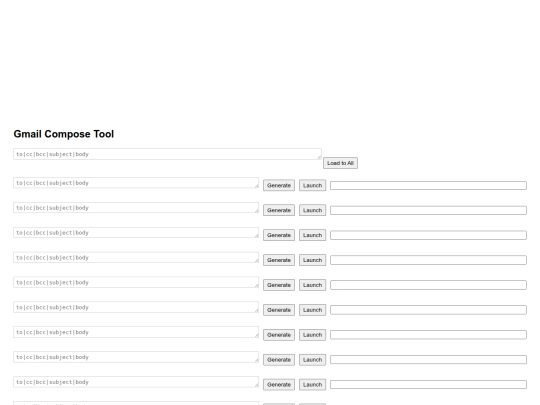Click Launch in the second row
Image resolution: width=540 pixels, height=405 pixels.
pos(312,210)
